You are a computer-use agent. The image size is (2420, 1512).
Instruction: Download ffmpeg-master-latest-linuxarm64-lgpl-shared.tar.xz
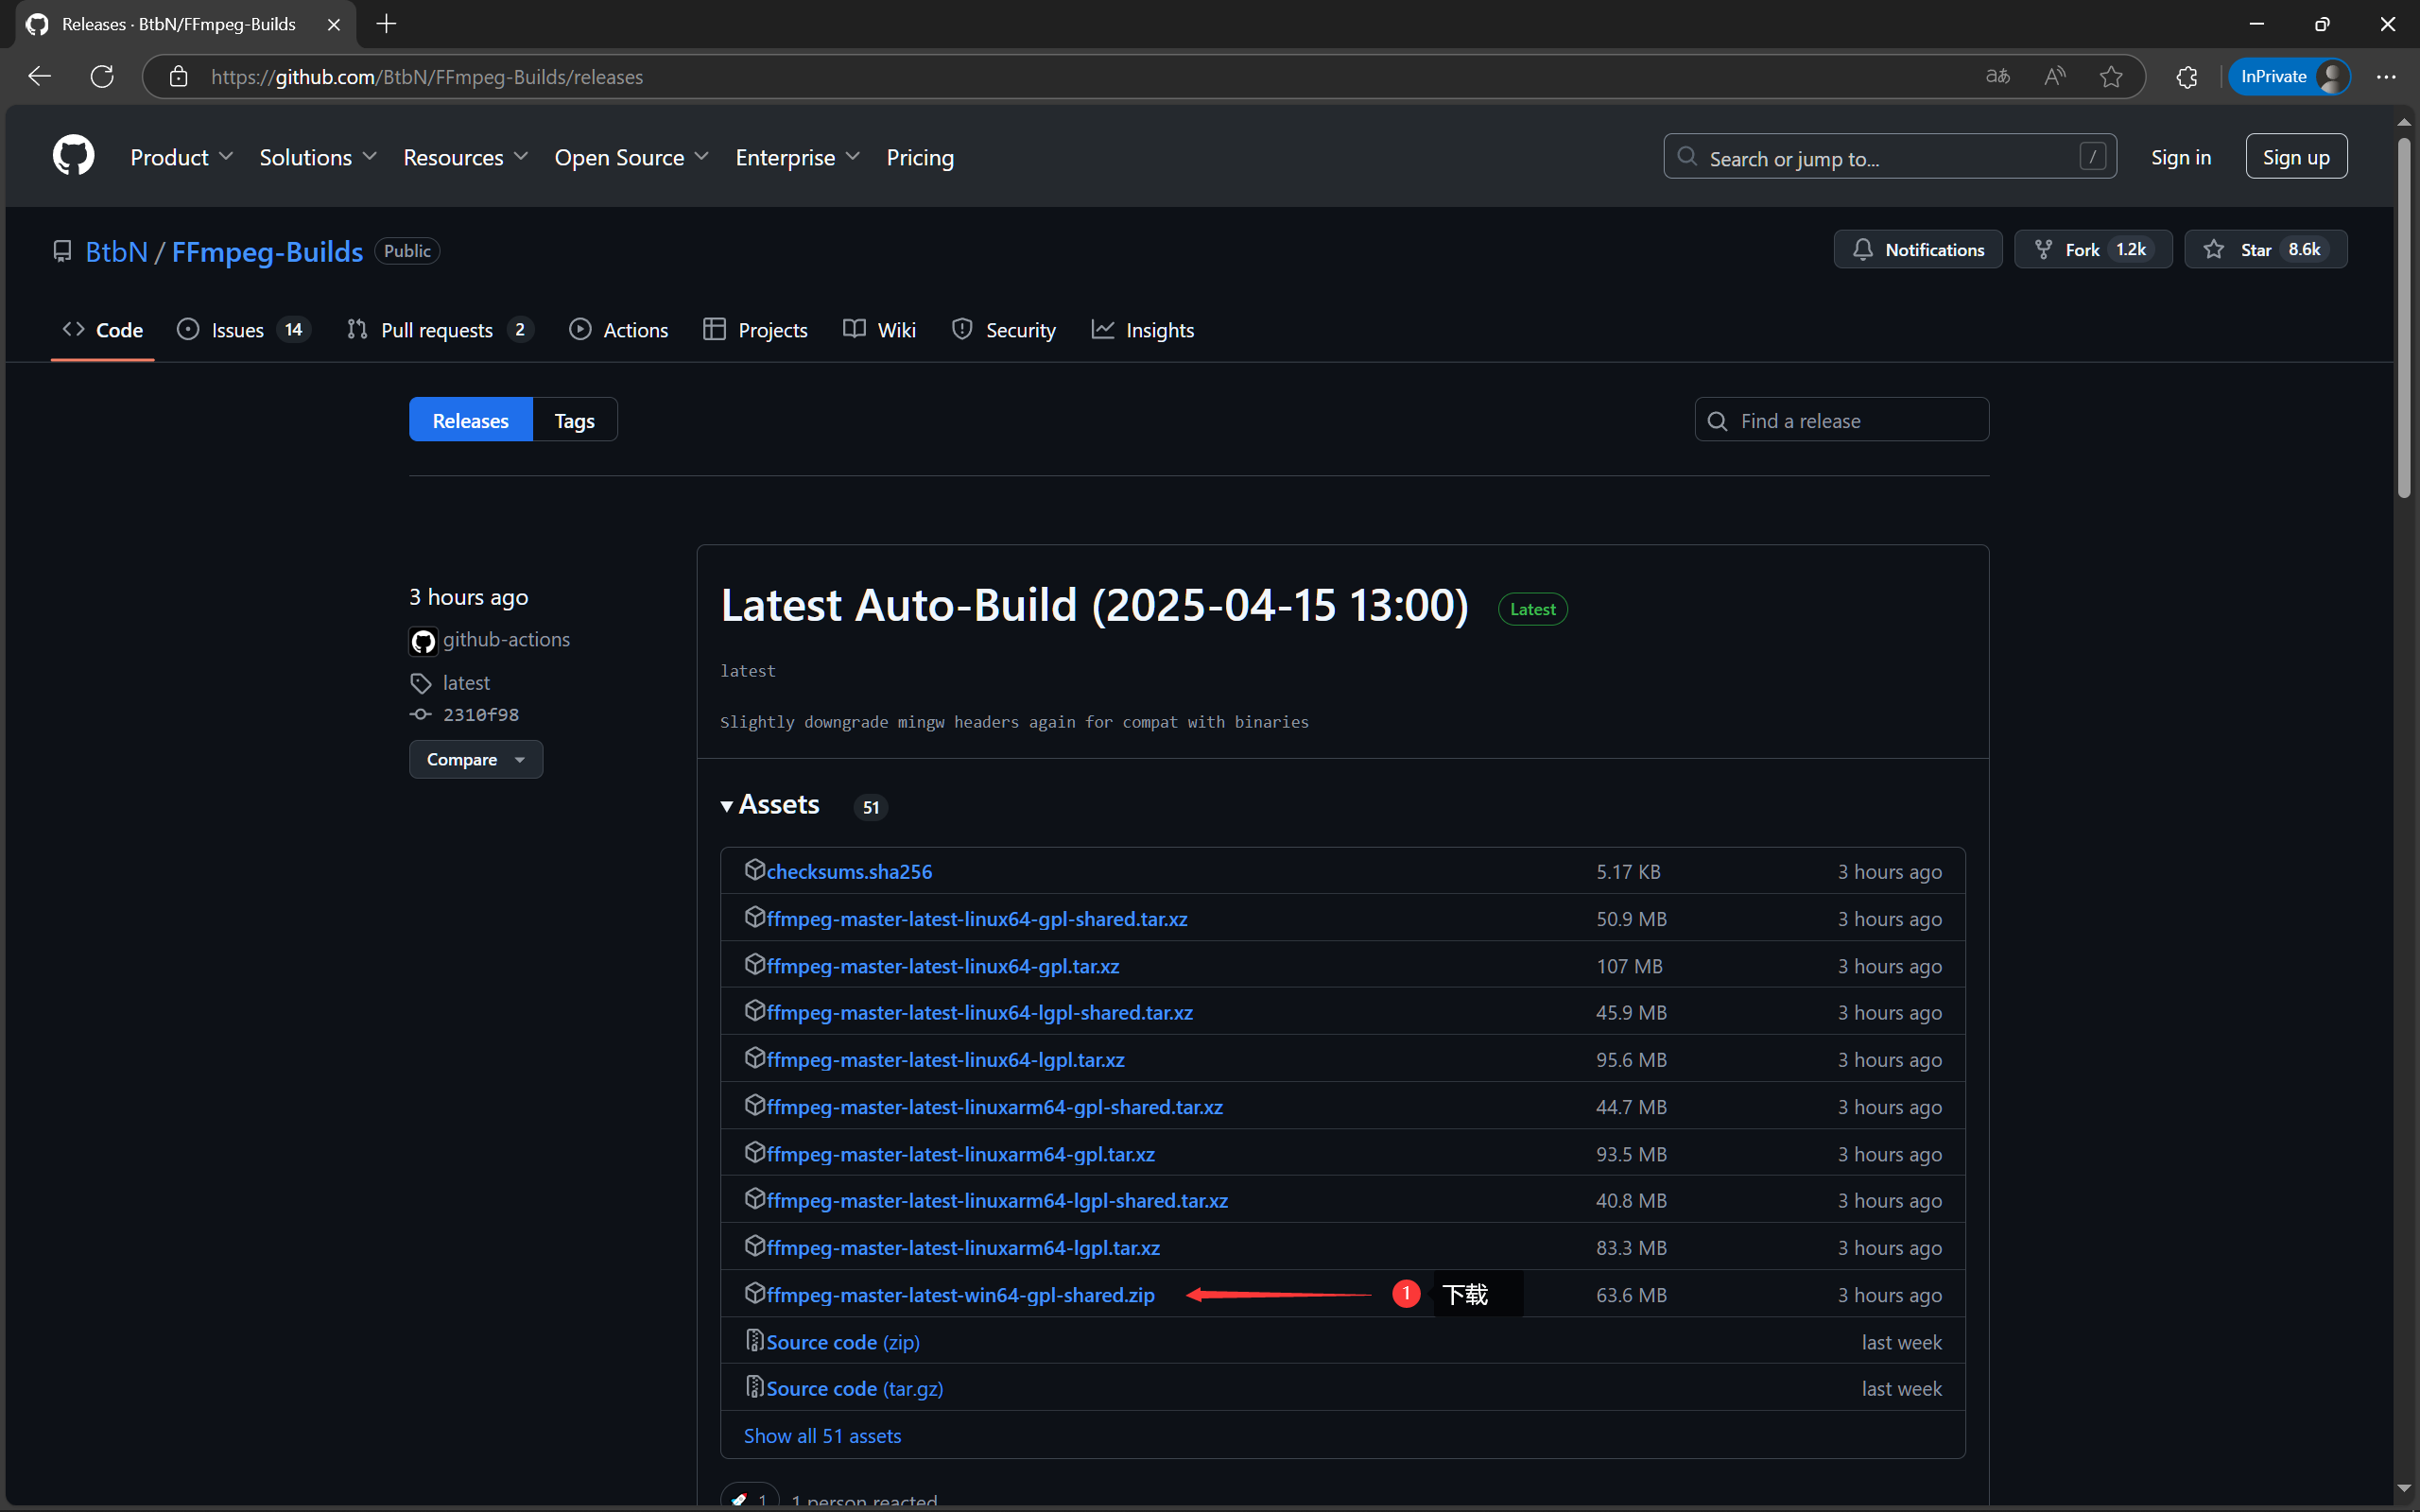[997, 1200]
